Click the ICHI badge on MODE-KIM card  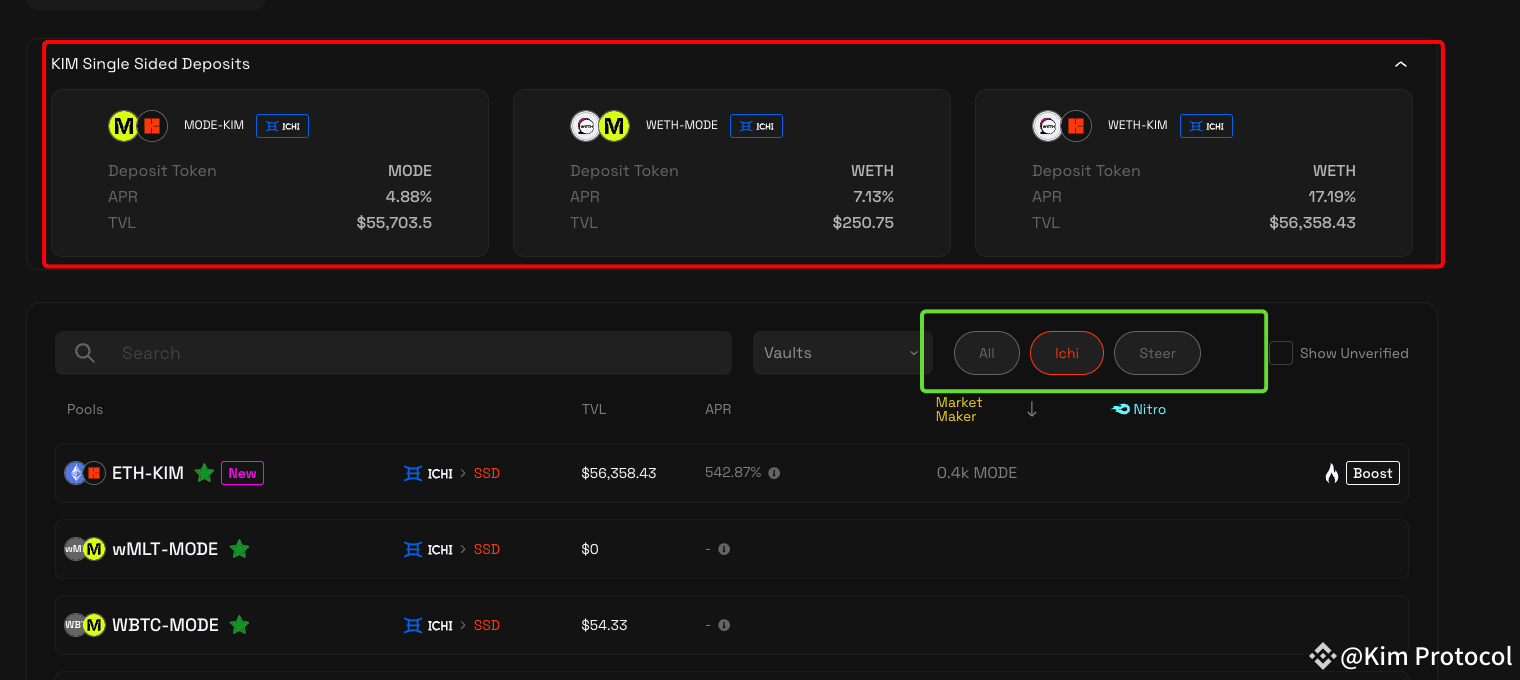pyautogui.click(x=282, y=126)
